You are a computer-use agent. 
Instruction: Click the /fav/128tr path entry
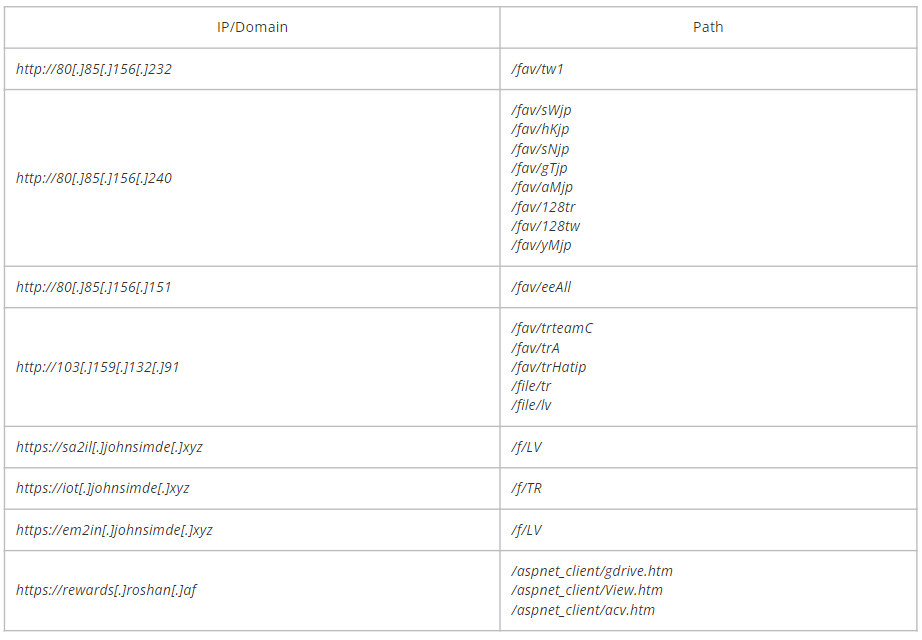(543, 207)
